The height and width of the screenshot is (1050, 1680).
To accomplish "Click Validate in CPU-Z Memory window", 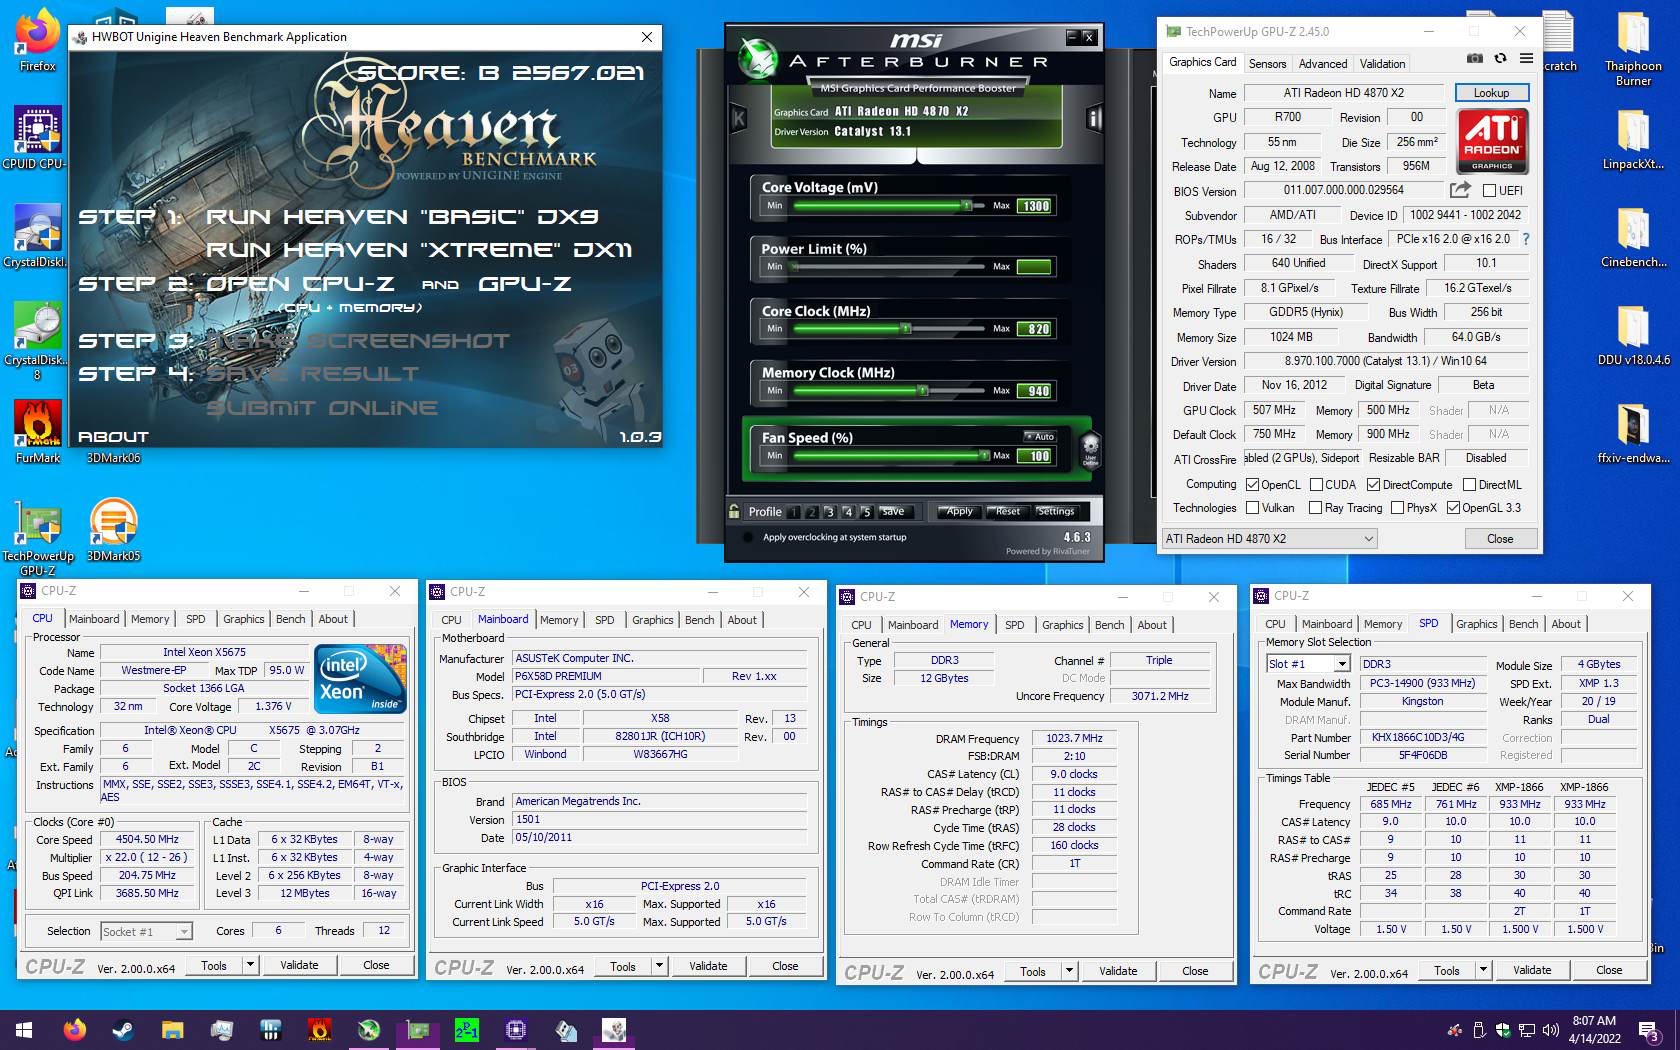I will [x=1117, y=971].
